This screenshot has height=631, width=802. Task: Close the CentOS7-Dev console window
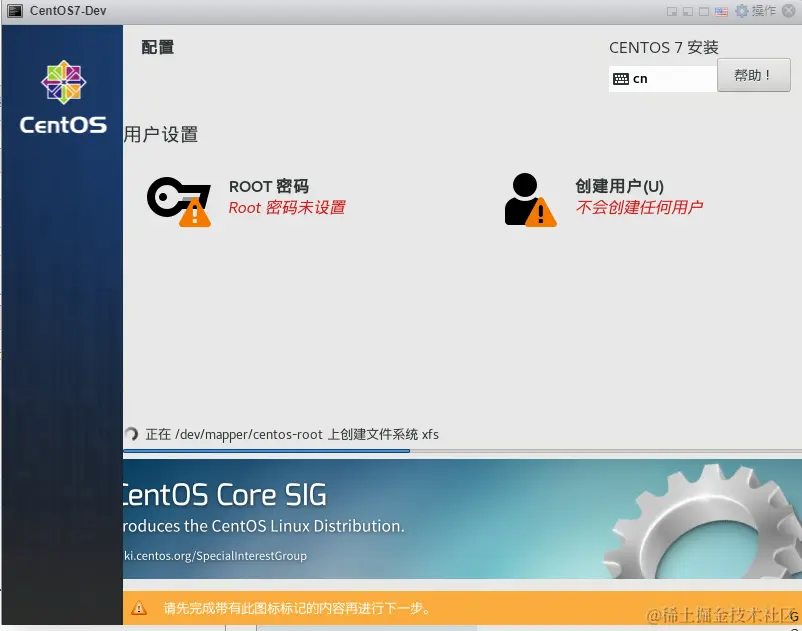789,11
